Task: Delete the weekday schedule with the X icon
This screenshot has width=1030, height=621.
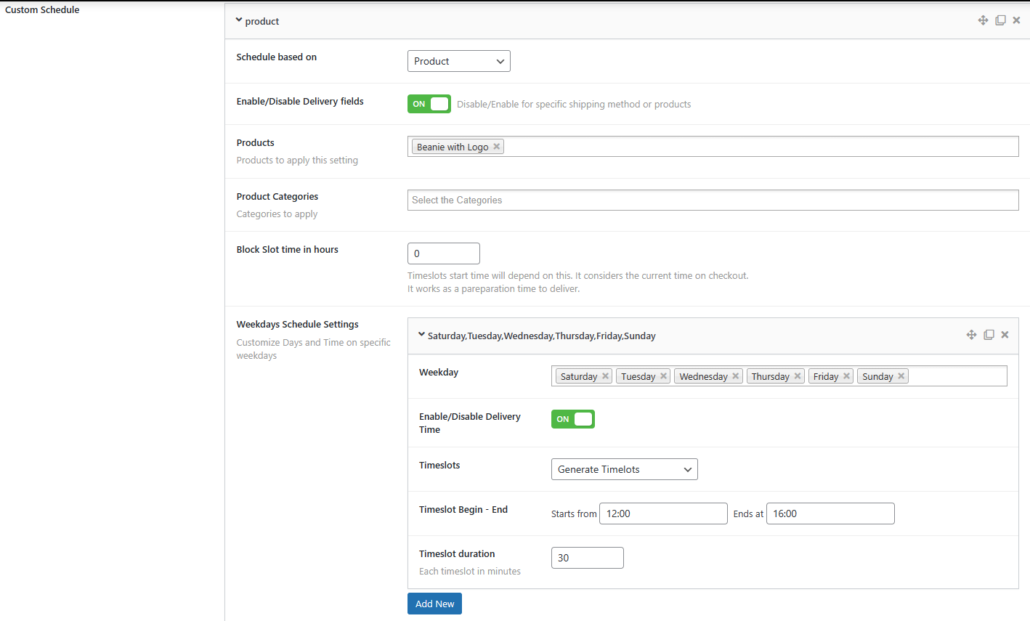Action: tap(1004, 334)
